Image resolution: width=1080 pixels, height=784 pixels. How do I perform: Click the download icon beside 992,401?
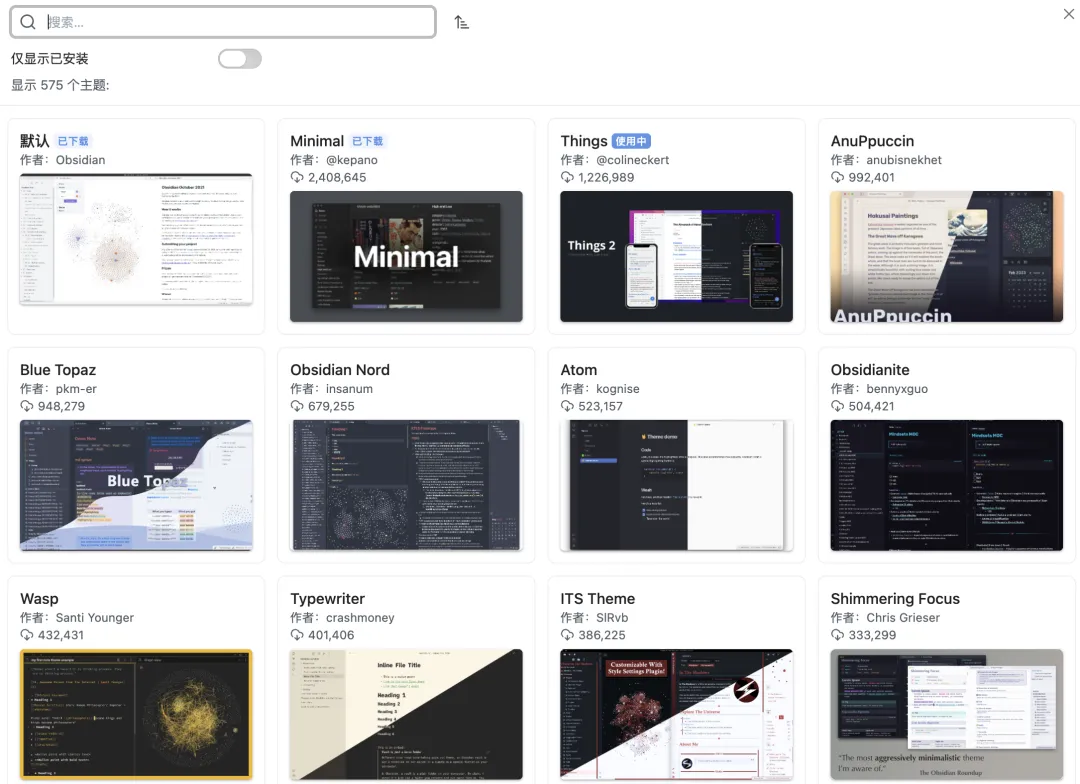pos(838,177)
